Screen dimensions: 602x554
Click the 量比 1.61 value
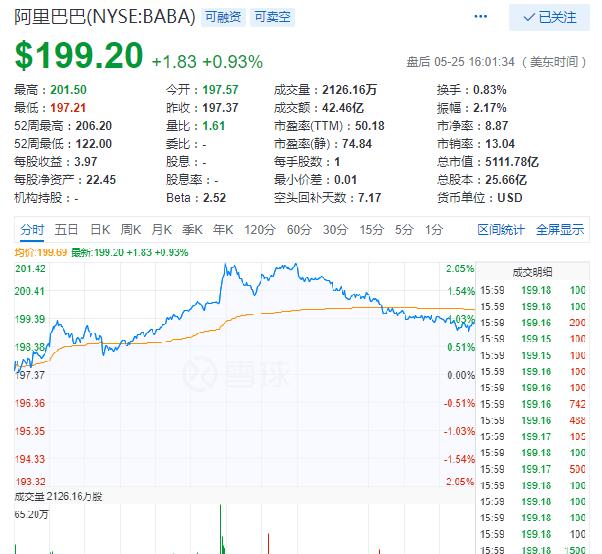[x=214, y=126]
